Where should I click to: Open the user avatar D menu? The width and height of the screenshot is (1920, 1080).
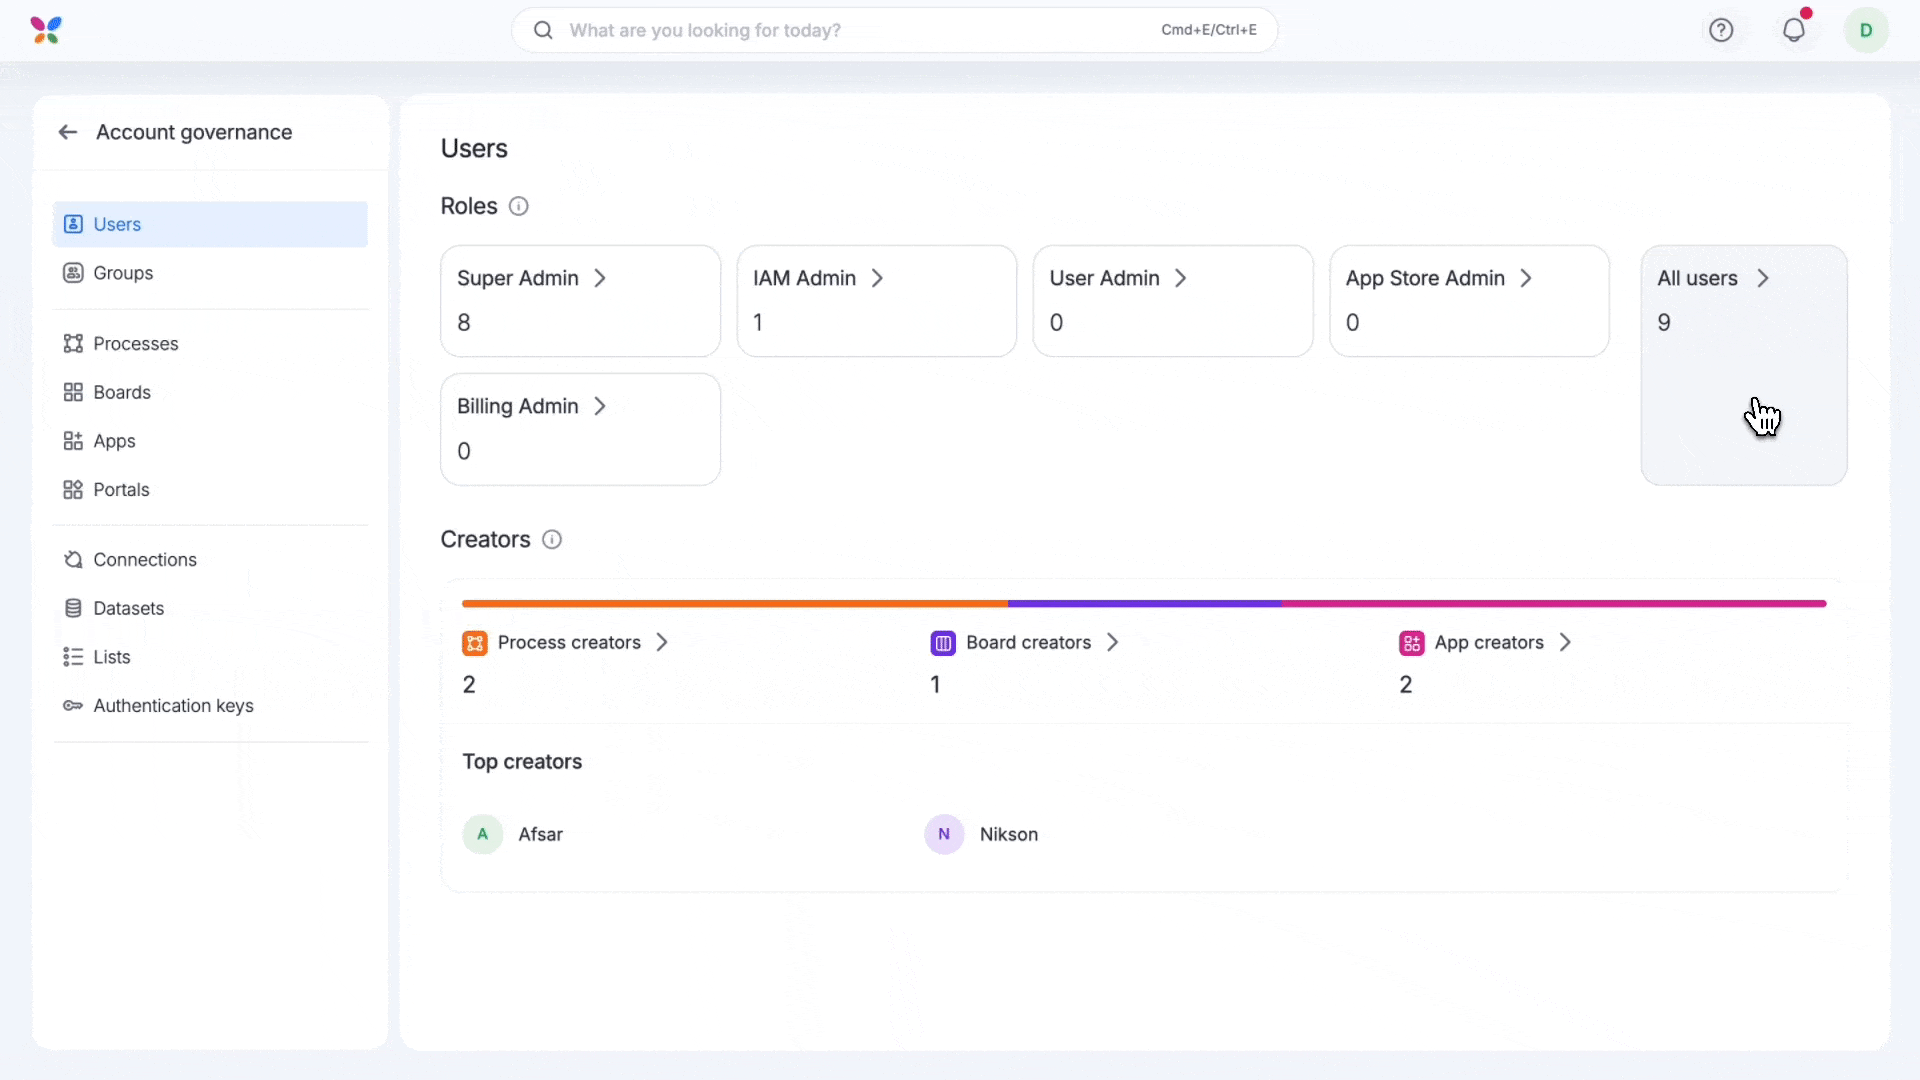tap(1866, 30)
